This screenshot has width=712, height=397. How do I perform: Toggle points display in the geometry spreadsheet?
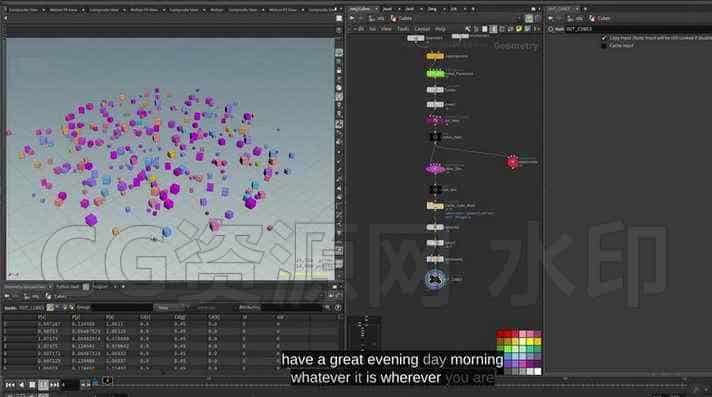pyautogui.click(x=50, y=308)
